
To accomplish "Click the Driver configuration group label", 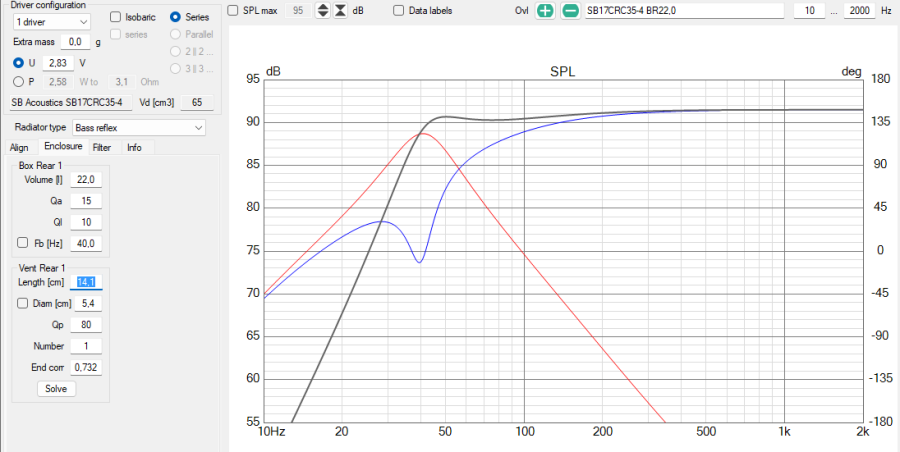I will (x=49, y=5).
